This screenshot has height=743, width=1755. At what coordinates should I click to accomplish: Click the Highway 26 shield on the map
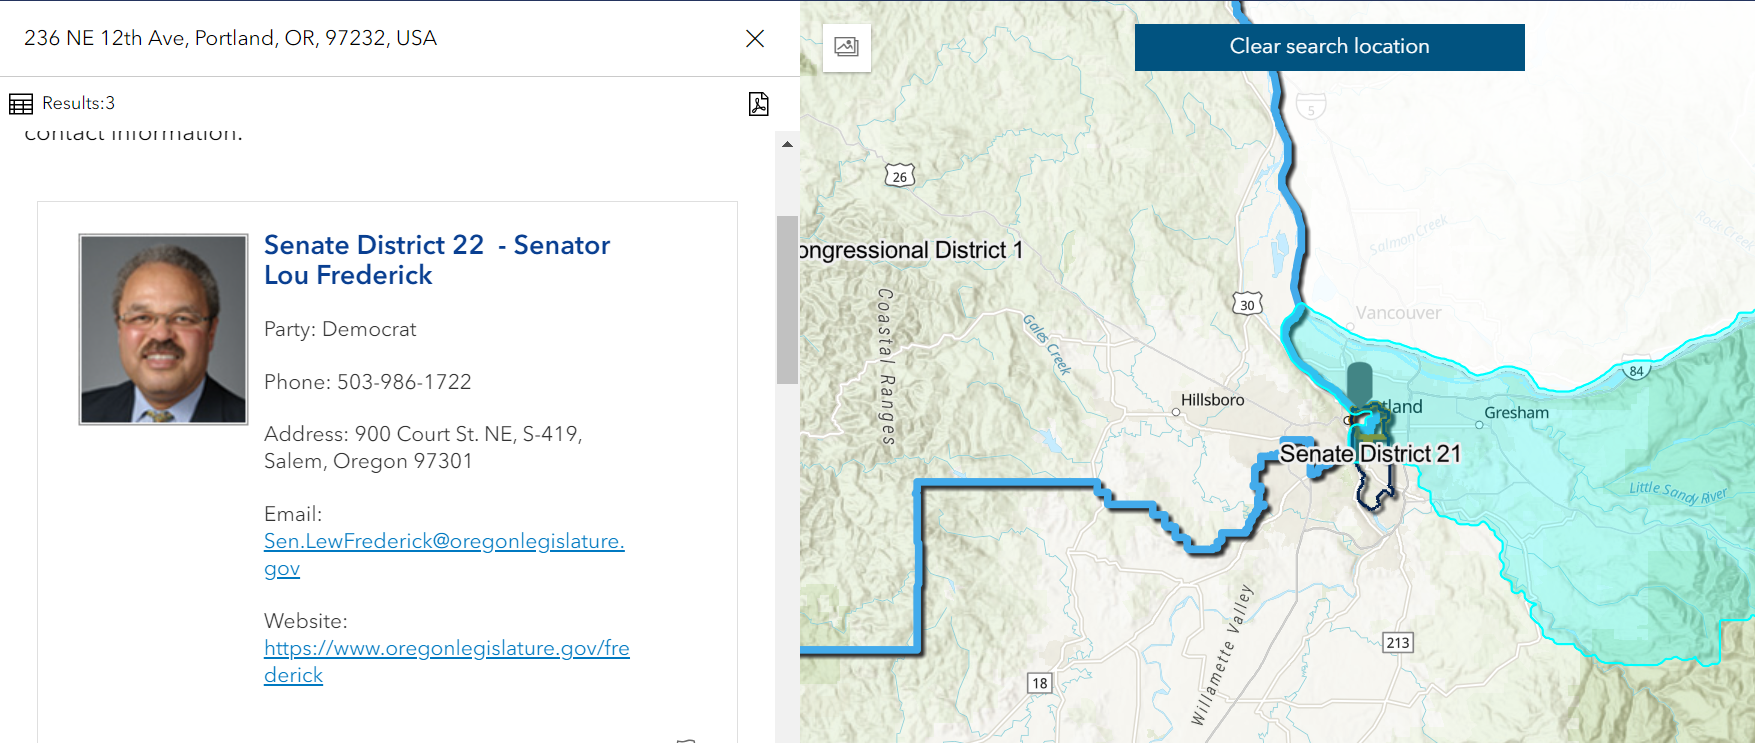(x=900, y=177)
